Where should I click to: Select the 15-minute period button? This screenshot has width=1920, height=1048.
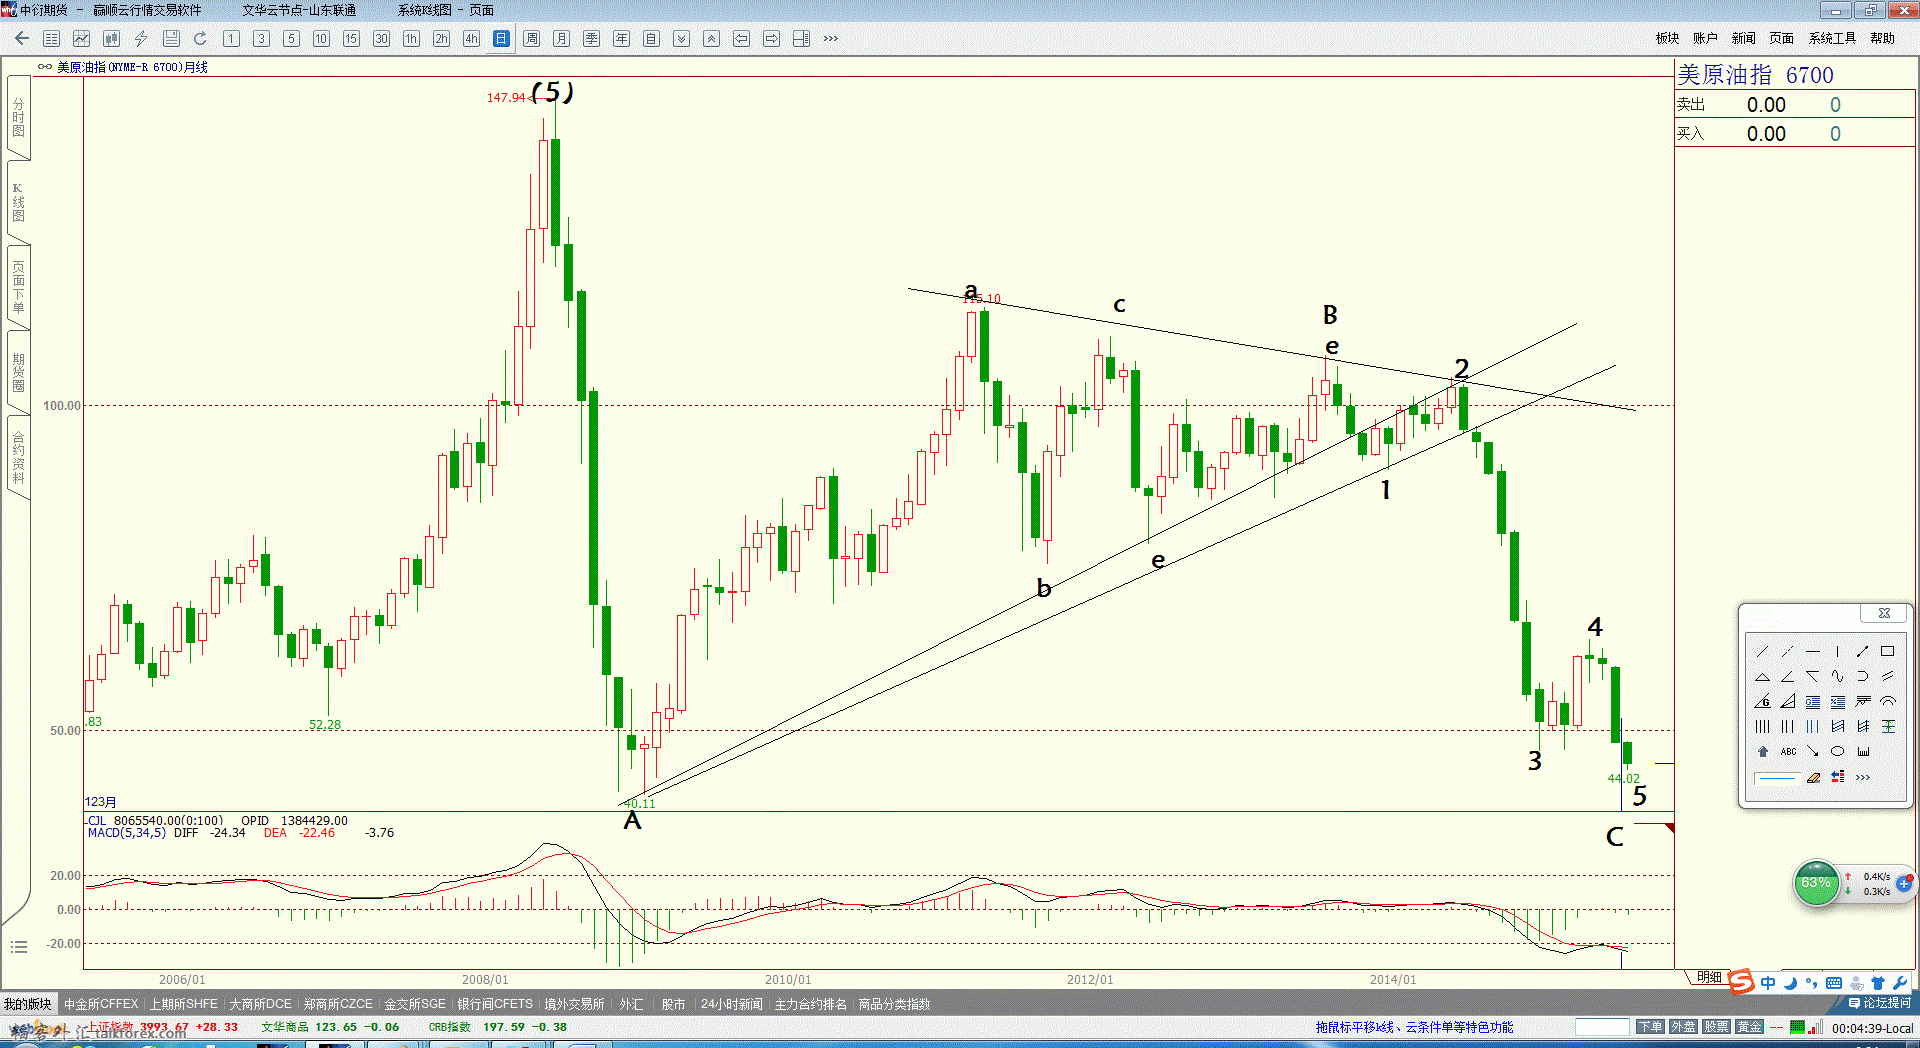(351, 38)
